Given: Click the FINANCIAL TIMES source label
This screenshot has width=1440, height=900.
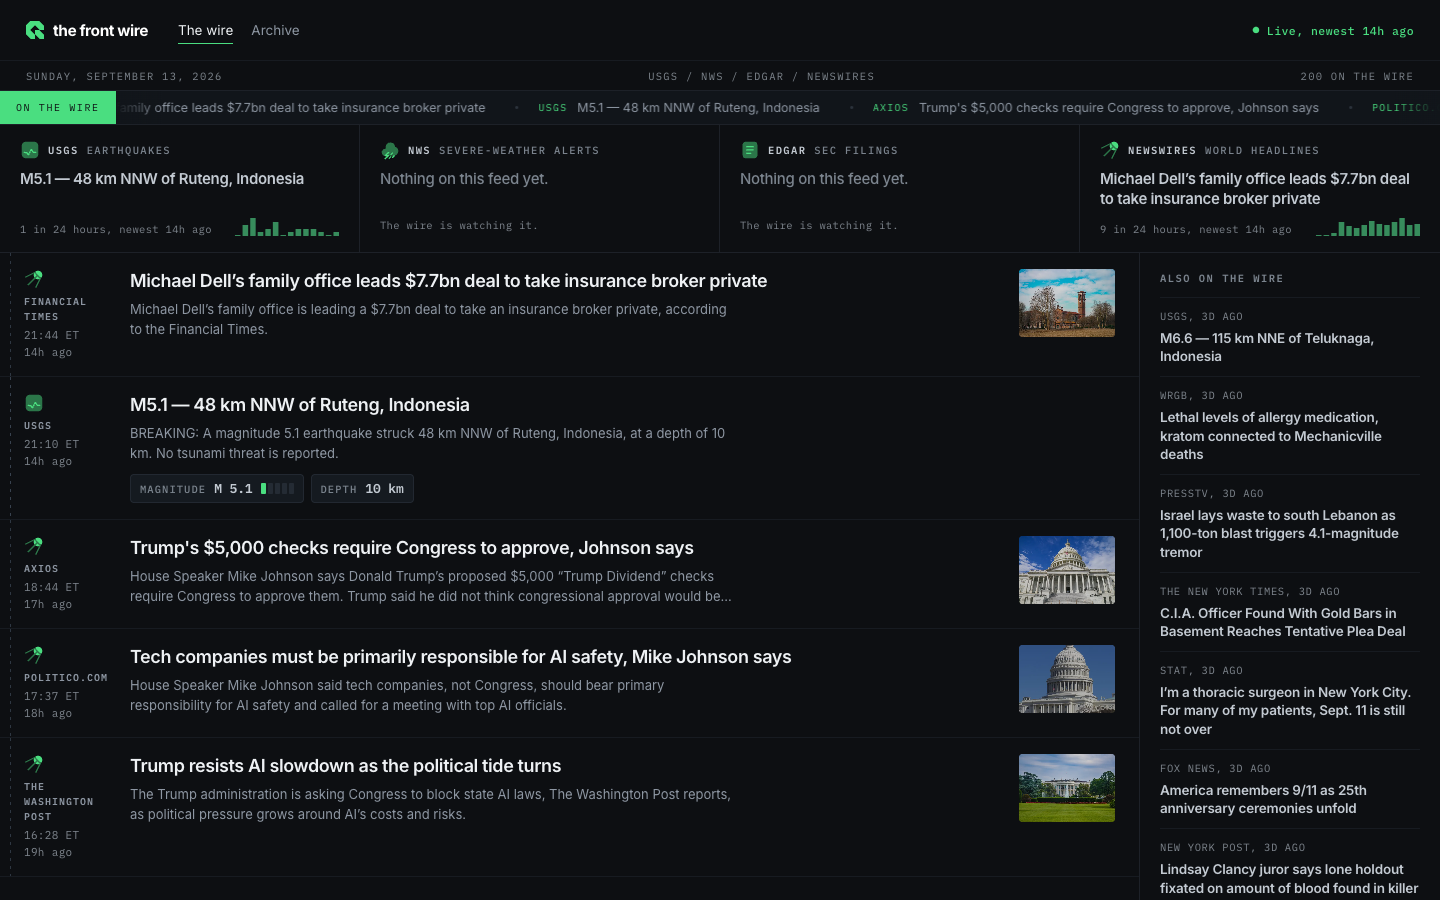Looking at the screenshot, I should (x=55, y=309).
